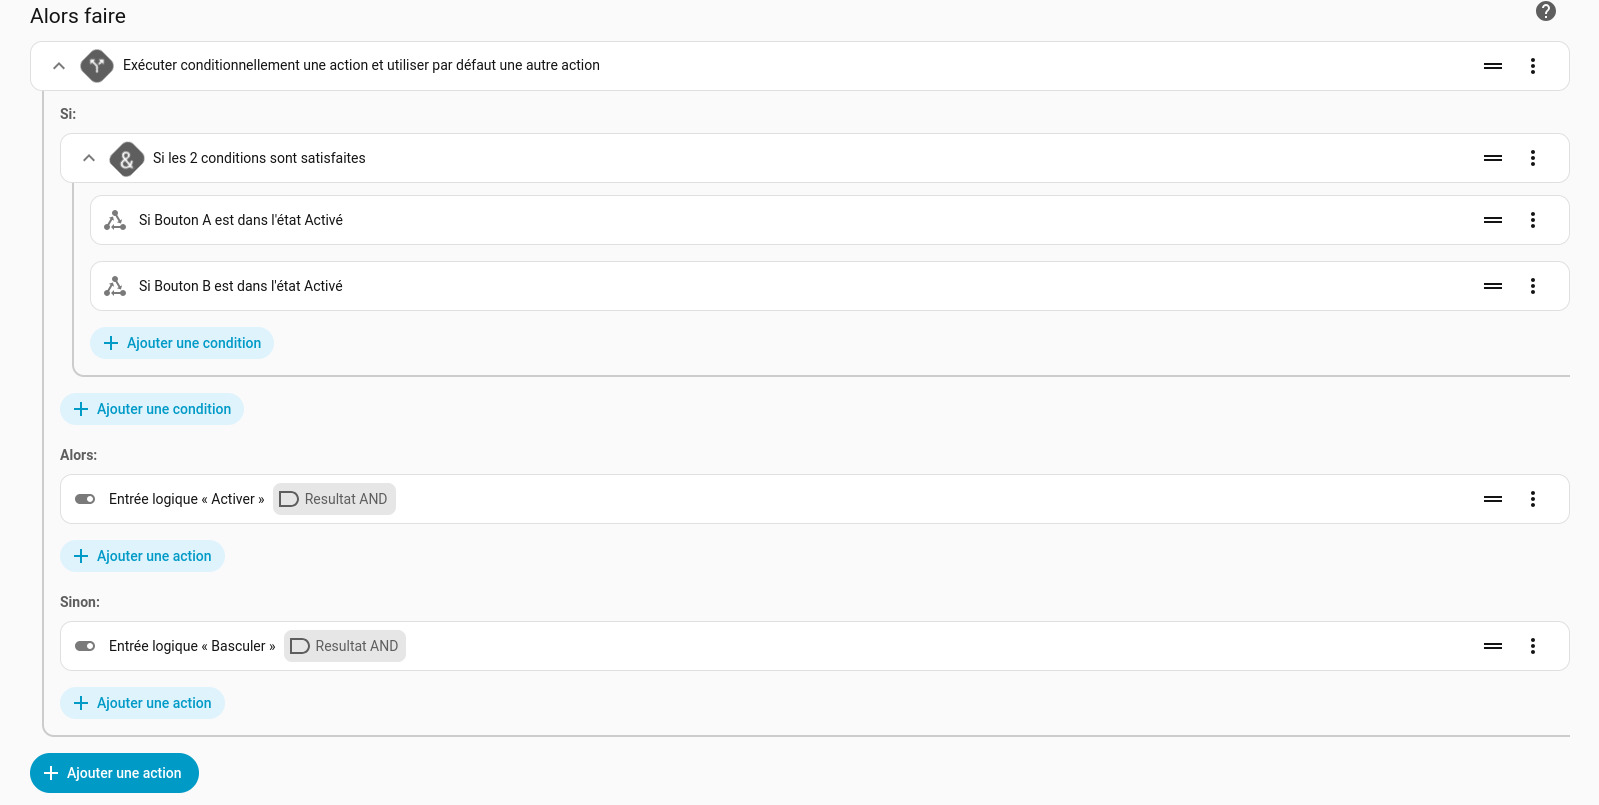This screenshot has width=1599, height=805.
Task: Open options menu for Bouton A condition
Action: tap(1532, 220)
